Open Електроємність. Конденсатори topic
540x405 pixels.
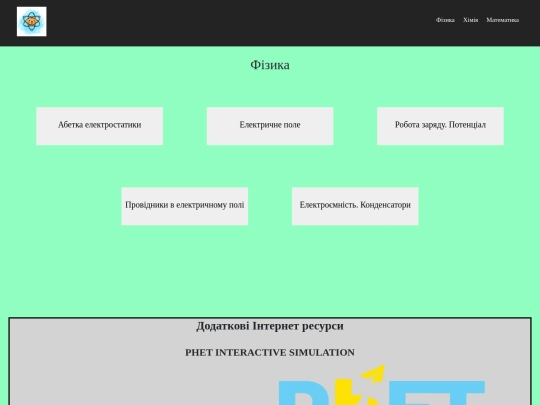pyautogui.click(x=355, y=206)
